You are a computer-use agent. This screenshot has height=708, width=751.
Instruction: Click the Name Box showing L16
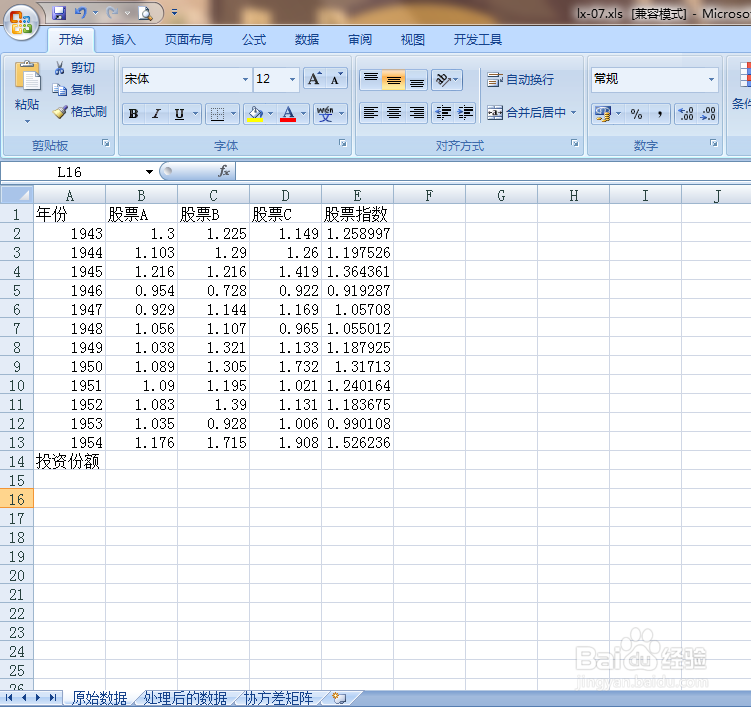click(77, 171)
